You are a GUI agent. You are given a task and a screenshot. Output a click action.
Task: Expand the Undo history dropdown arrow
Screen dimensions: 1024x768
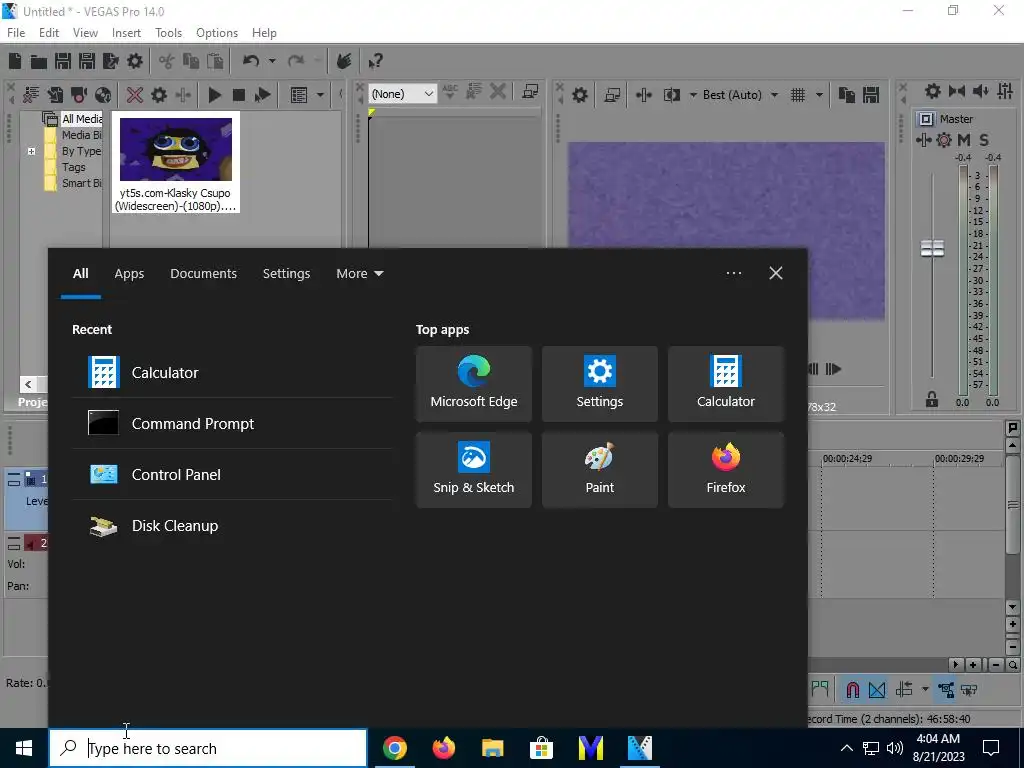tap(272, 61)
